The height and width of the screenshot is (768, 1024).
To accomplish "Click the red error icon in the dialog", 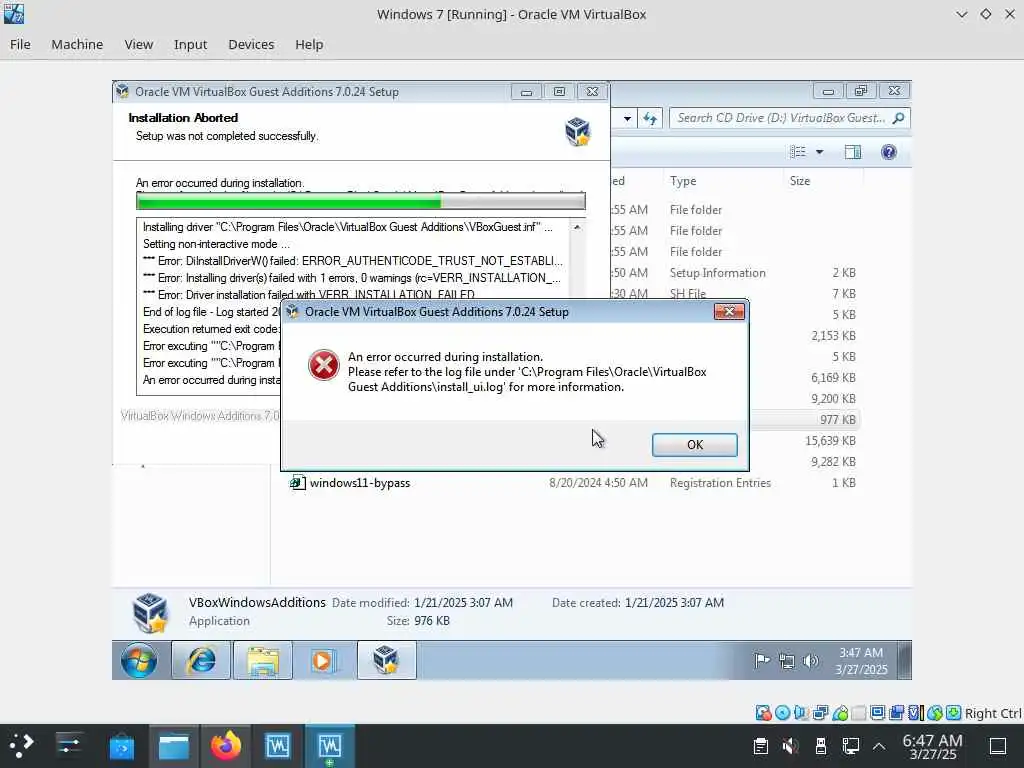I will click(323, 364).
